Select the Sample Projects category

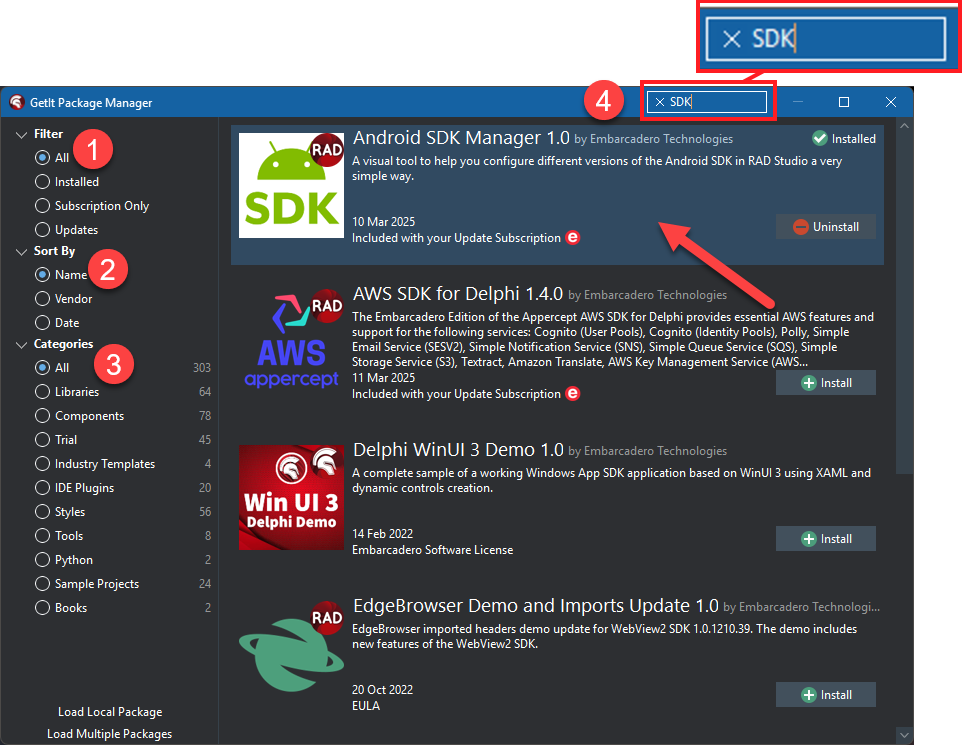(87, 583)
